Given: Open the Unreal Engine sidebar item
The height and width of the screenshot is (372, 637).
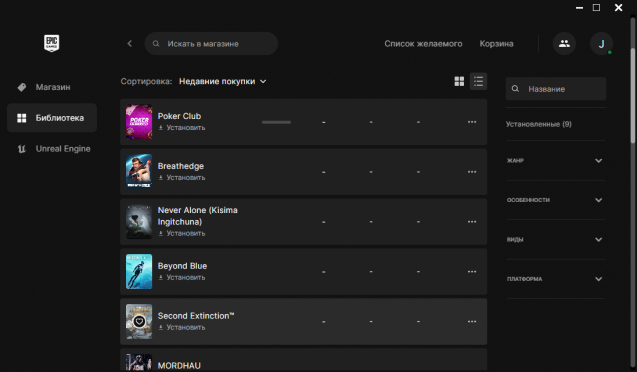Looking at the screenshot, I should (x=52, y=149).
